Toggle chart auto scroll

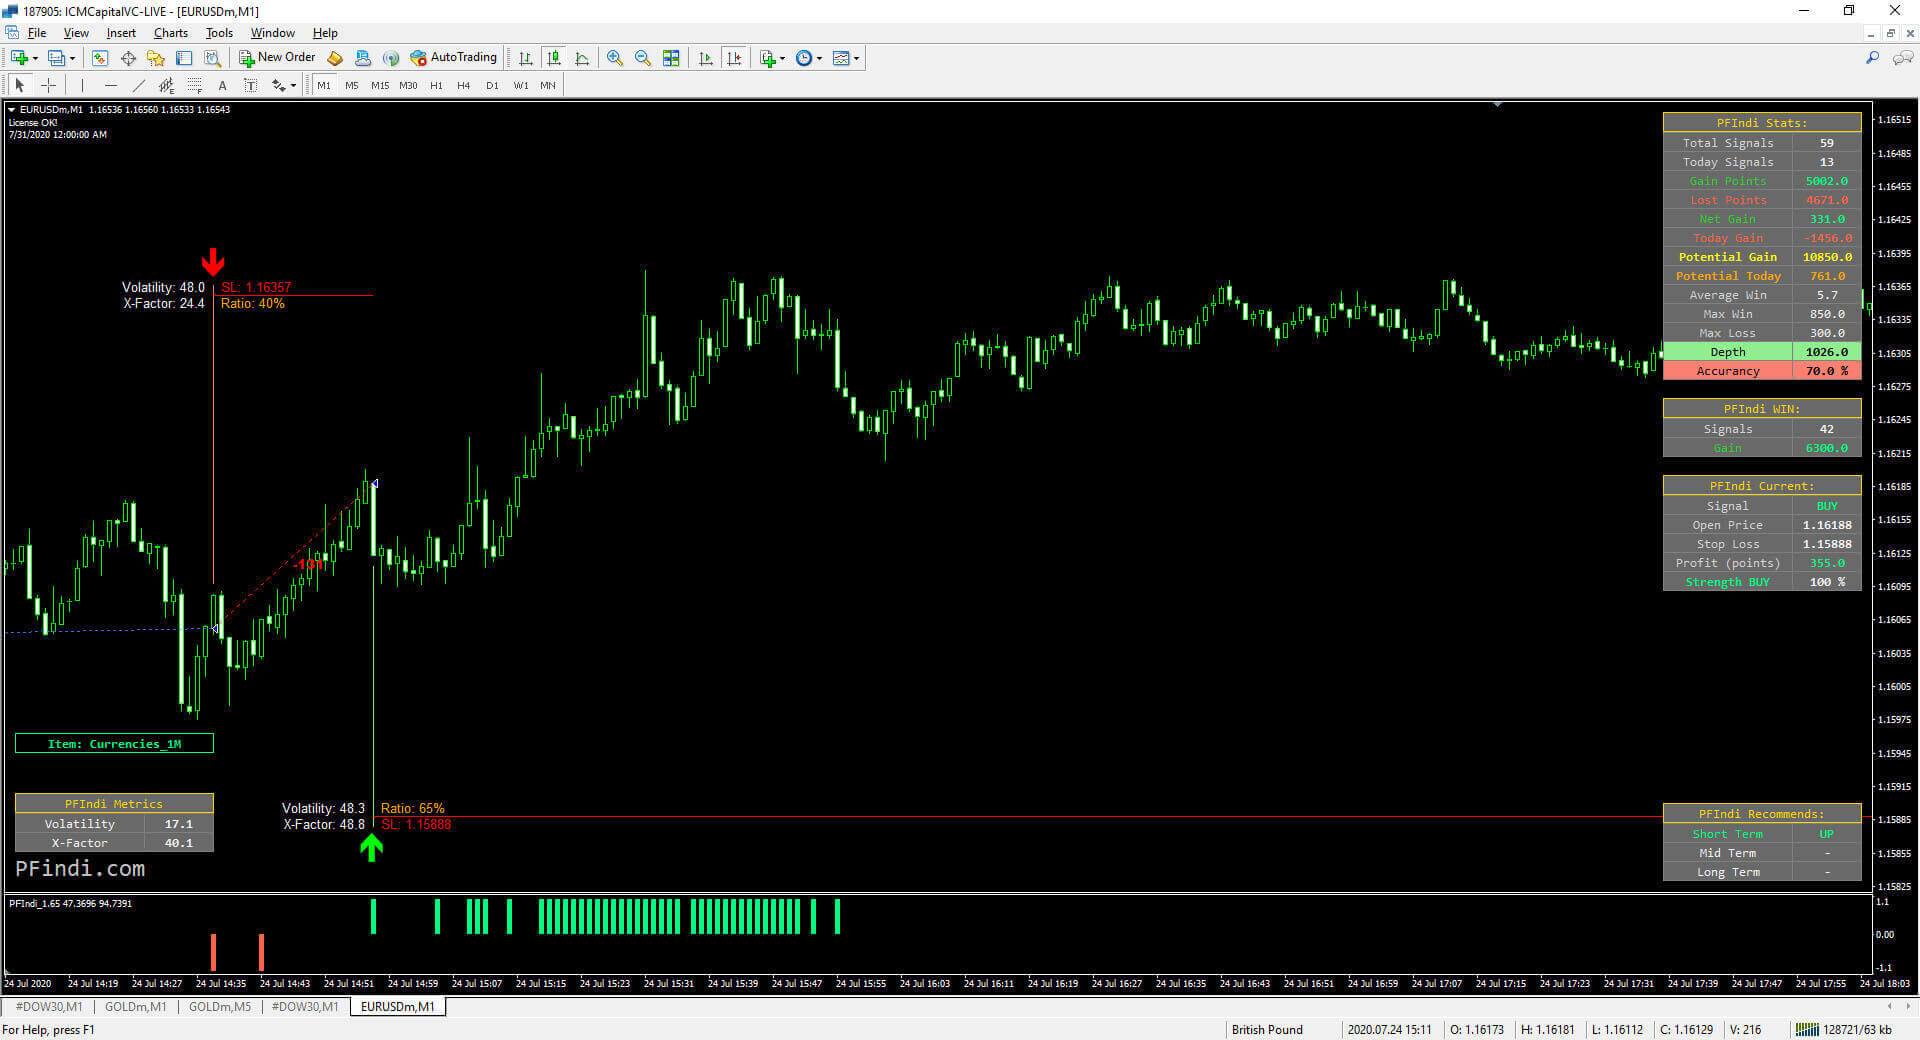click(x=706, y=58)
